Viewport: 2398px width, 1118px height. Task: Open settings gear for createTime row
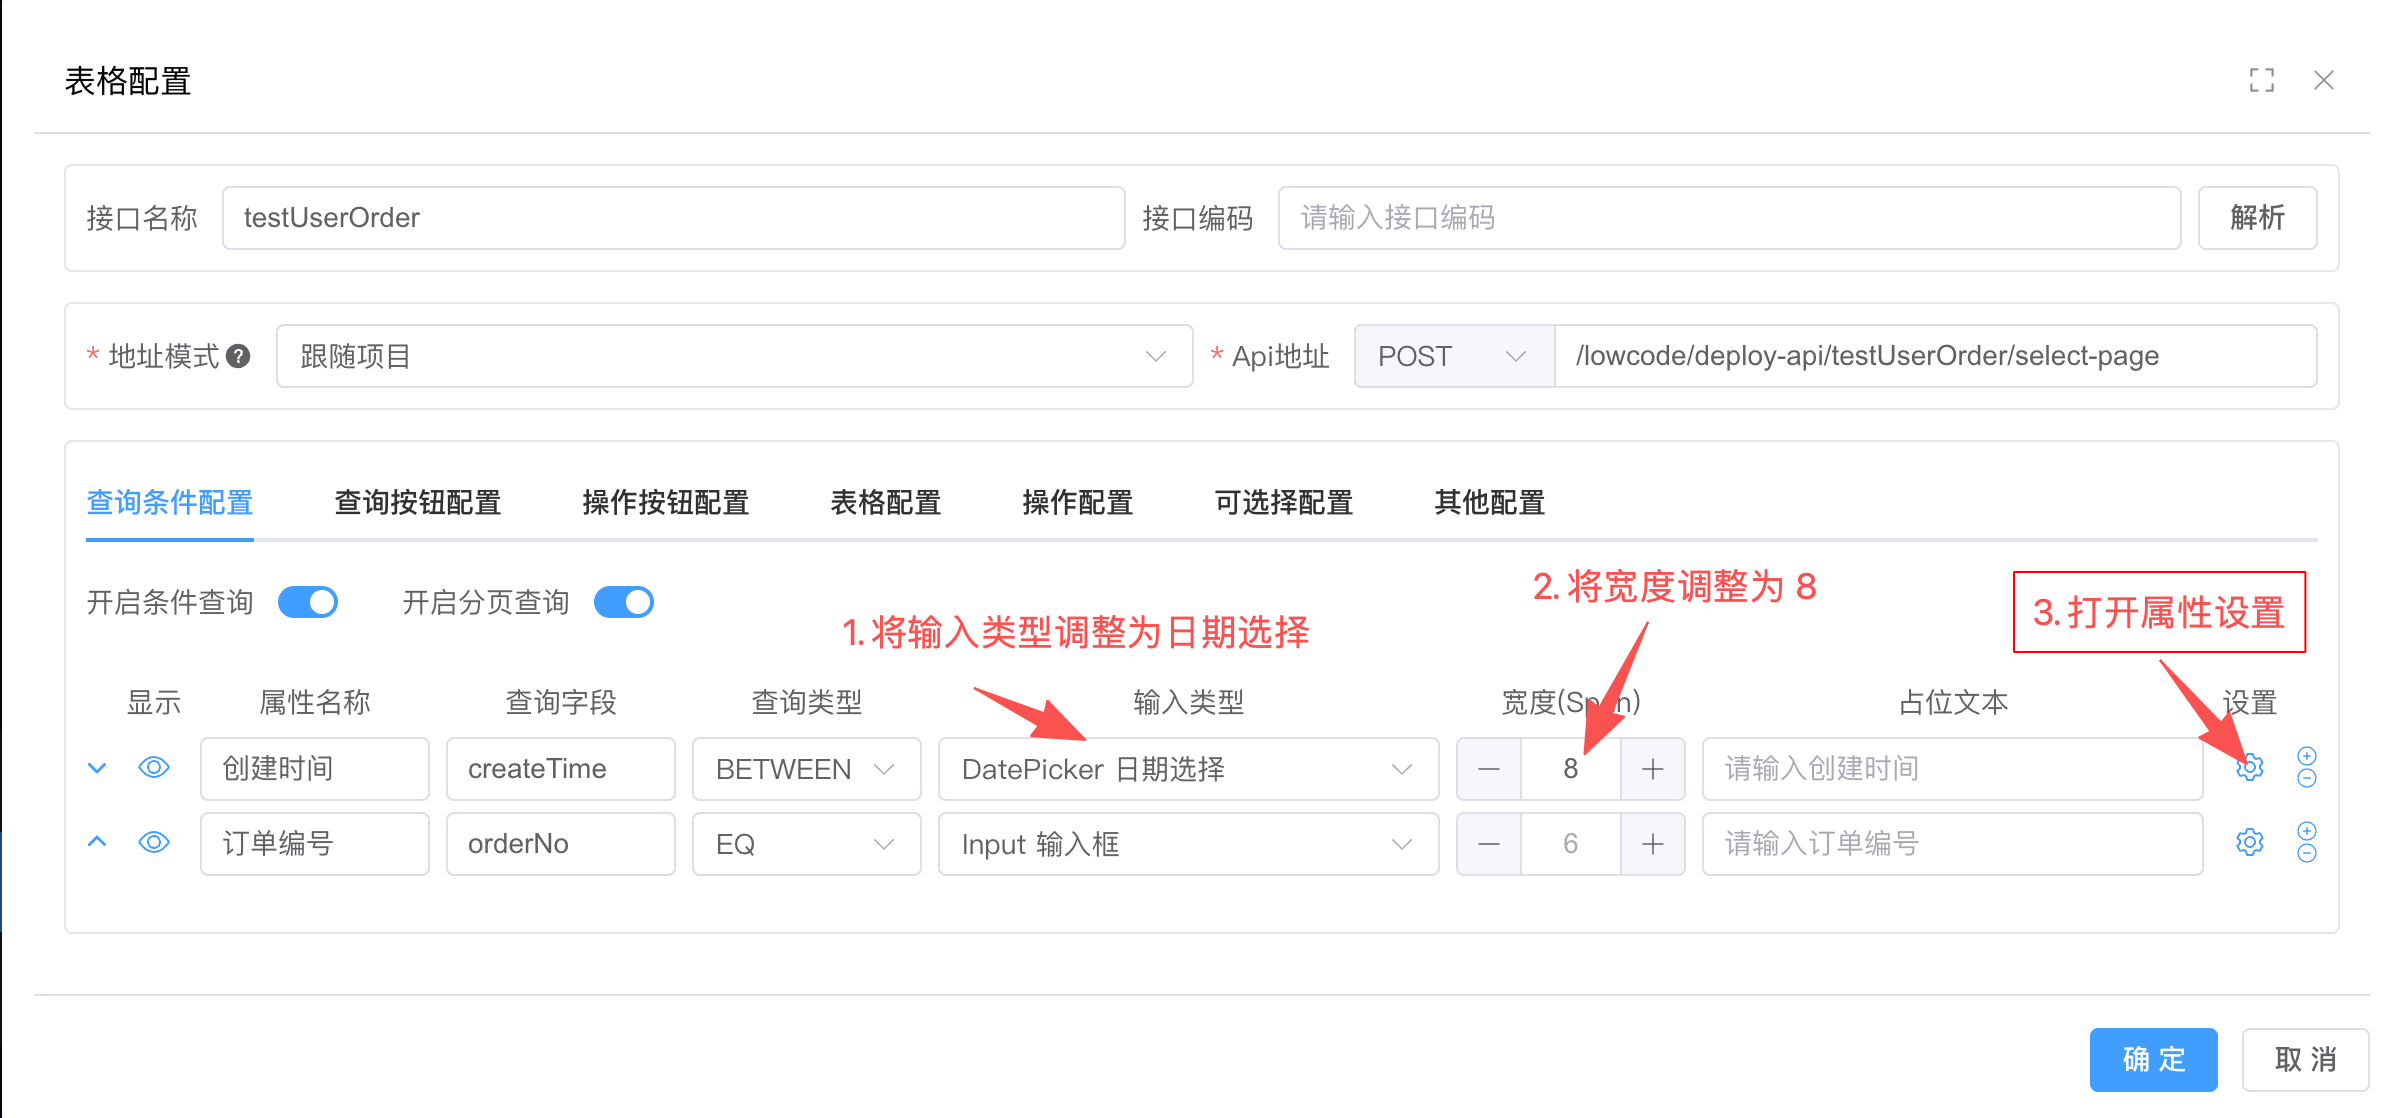(x=2249, y=768)
